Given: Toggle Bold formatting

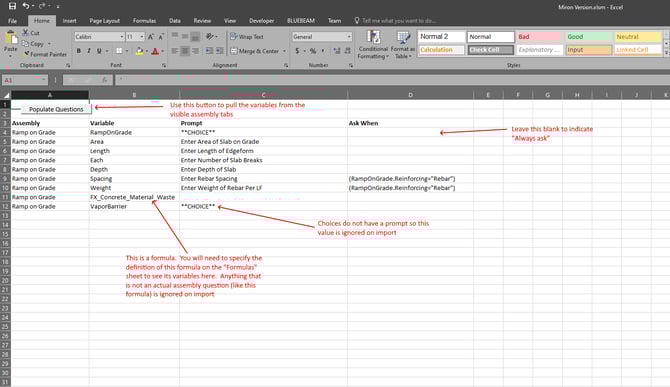Looking at the screenshot, I should pos(79,51).
